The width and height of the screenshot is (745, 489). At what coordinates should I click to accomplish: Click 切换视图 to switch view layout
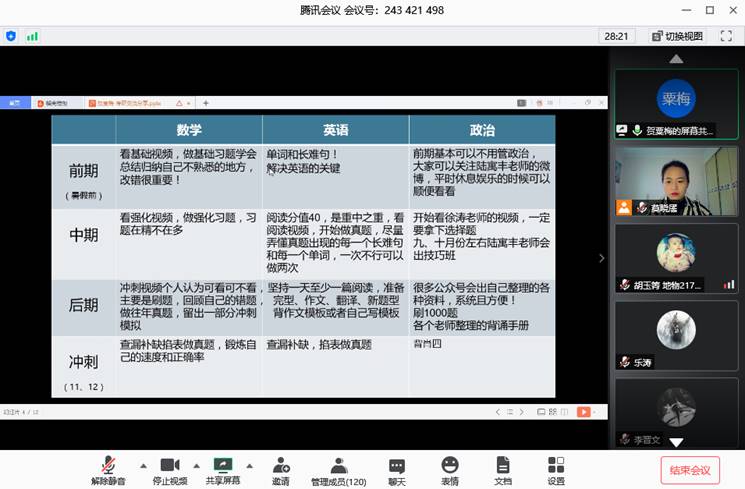[x=677, y=36]
